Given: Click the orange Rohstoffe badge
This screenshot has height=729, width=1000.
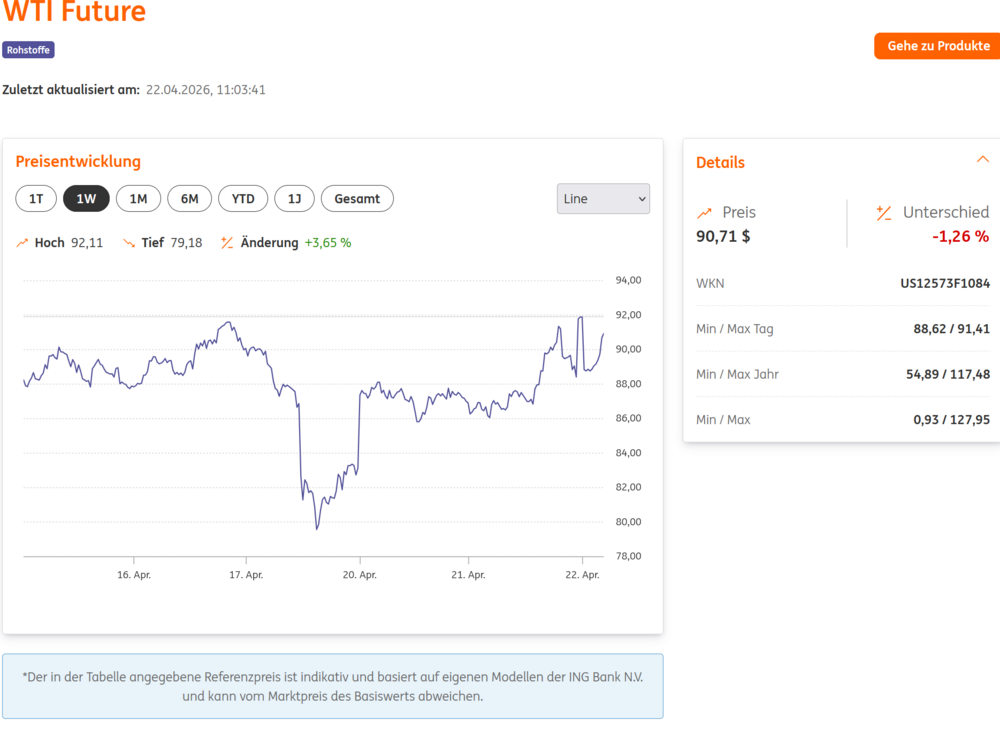Looking at the screenshot, I should (28, 49).
